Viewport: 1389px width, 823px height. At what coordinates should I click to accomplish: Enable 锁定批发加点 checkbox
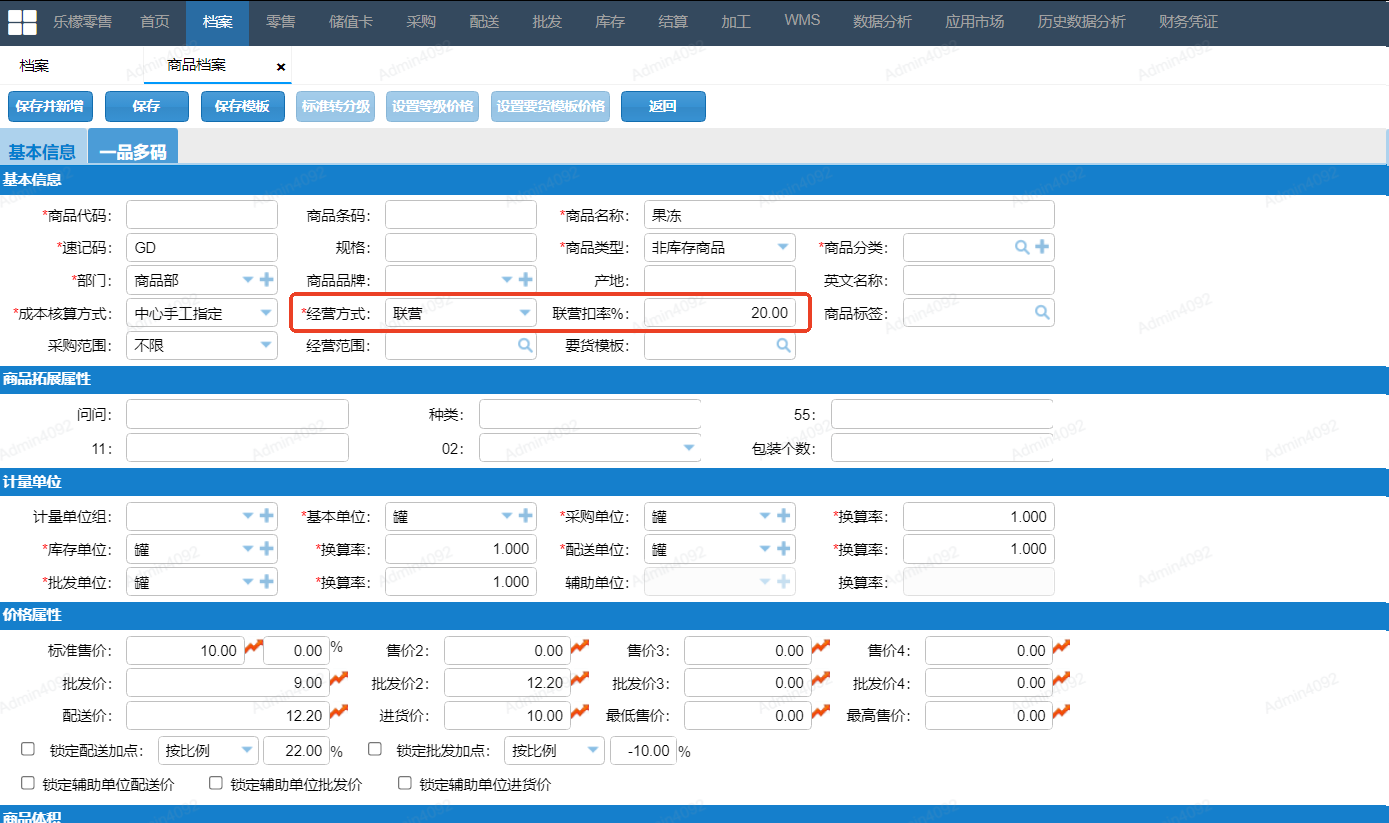coord(375,749)
